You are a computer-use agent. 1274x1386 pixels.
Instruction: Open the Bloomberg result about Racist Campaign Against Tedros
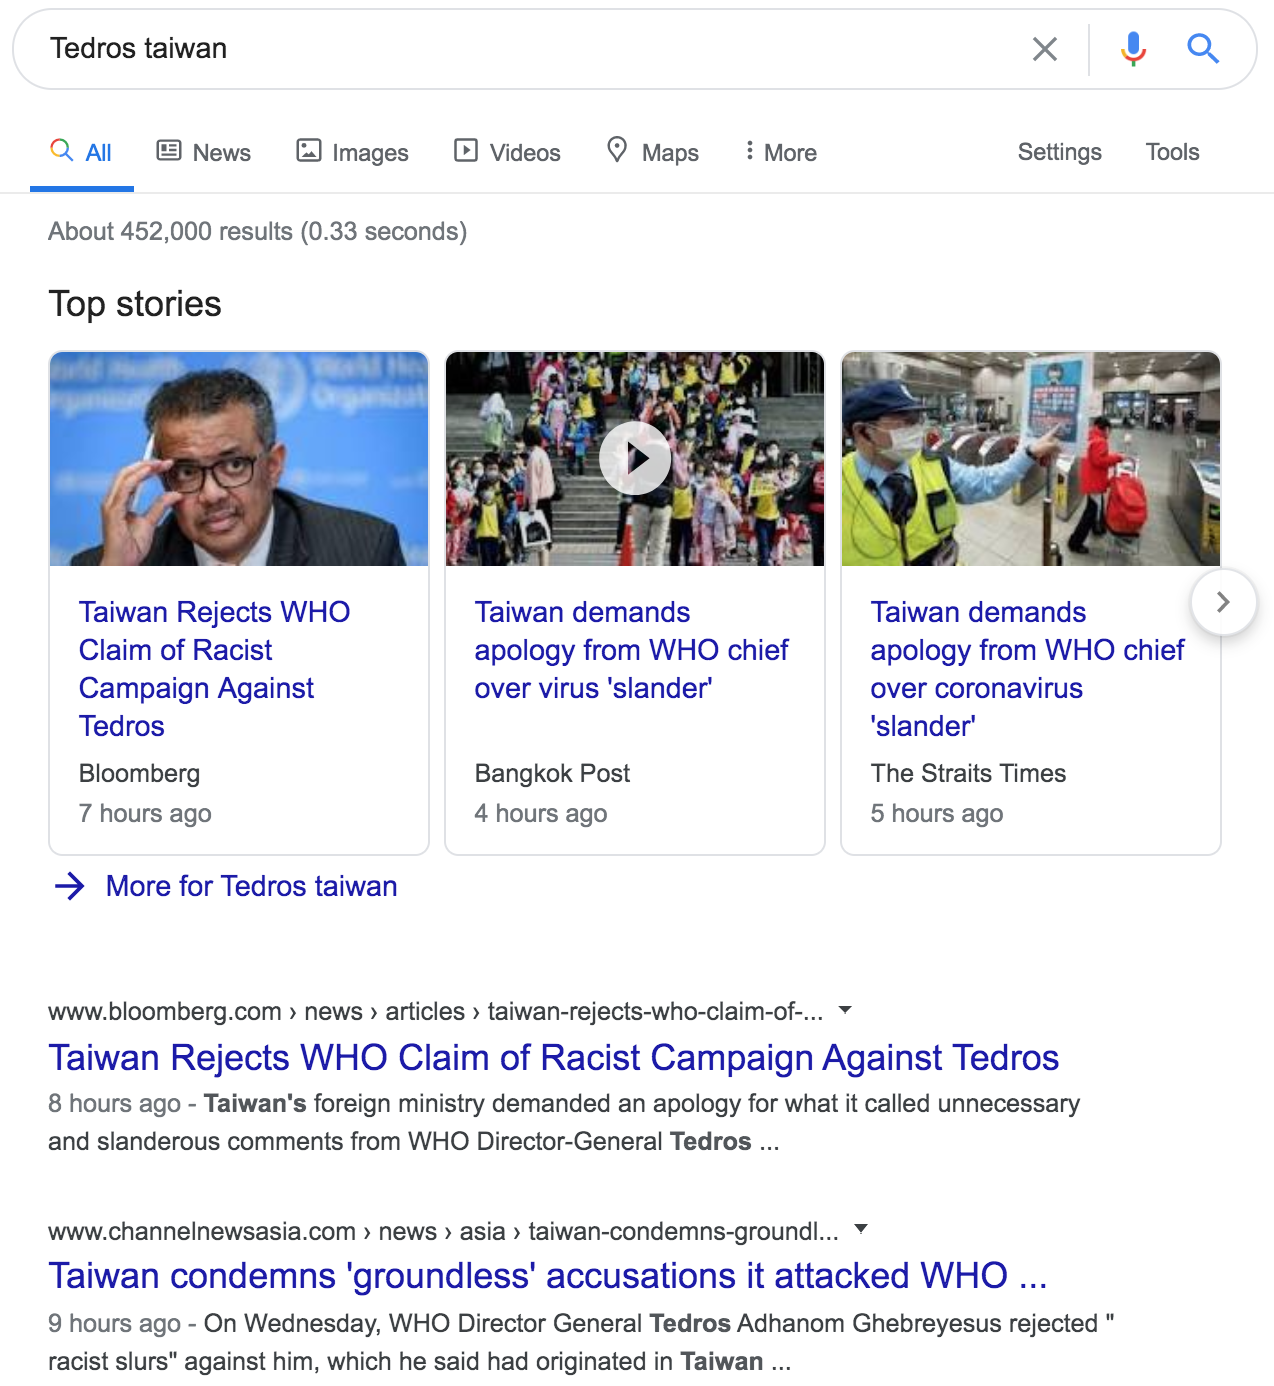pyautogui.click(x=553, y=1057)
